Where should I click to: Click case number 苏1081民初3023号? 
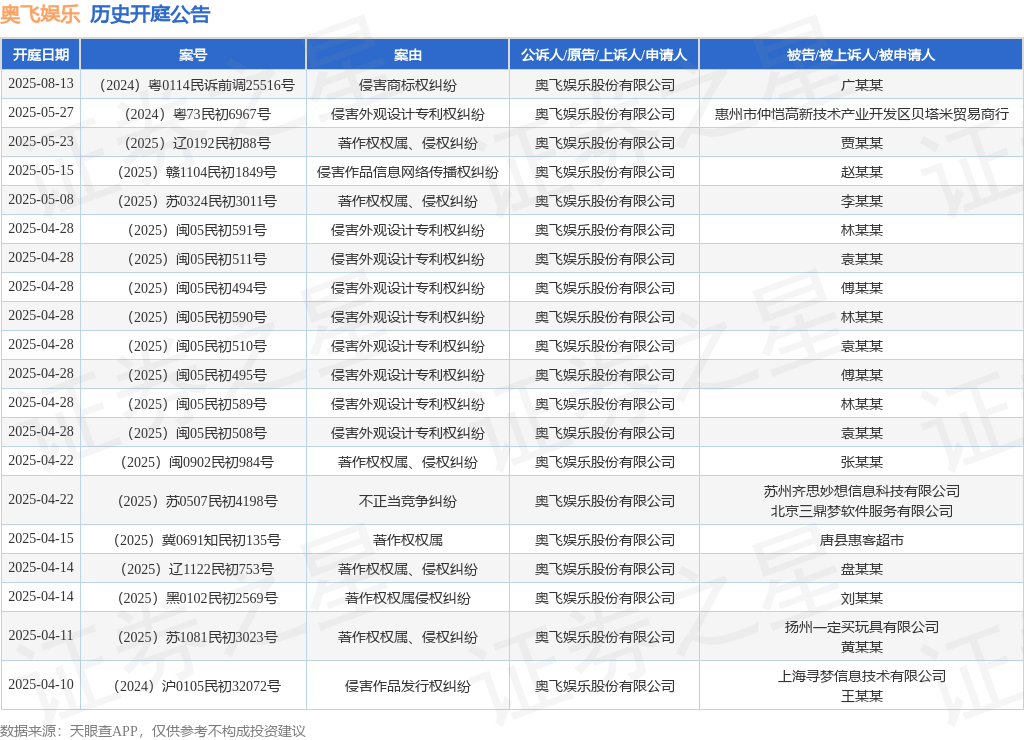click(197, 637)
